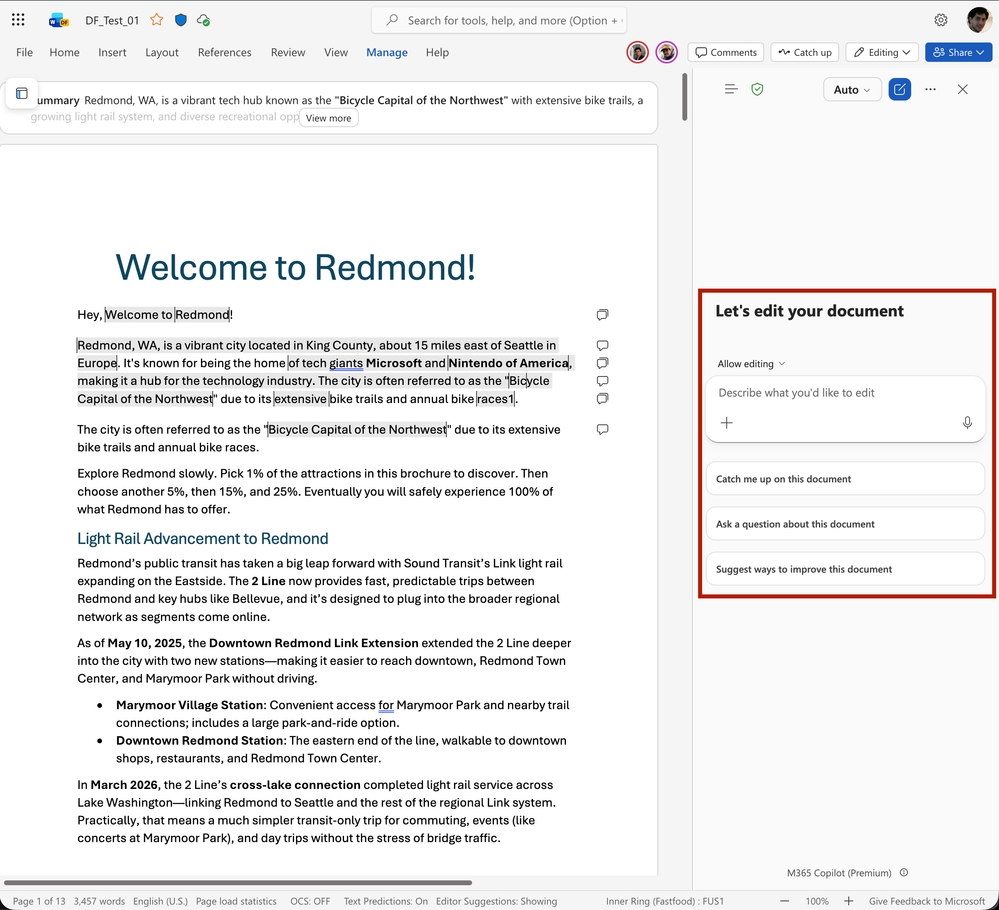Switch to the Layout tab
Image resolution: width=999 pixels, height=910 pixels.
coord(162,52)
